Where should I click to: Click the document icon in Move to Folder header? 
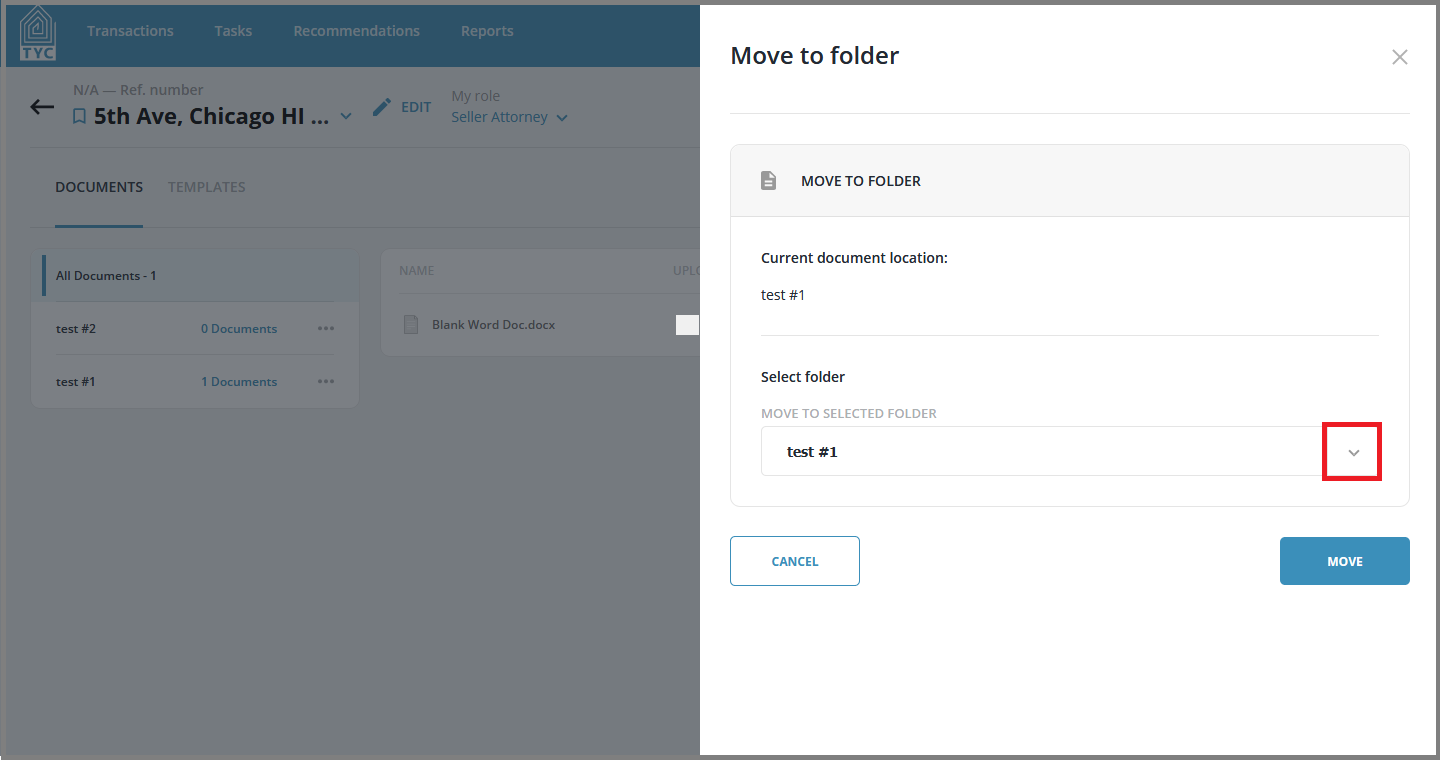(x=768, y=181)
